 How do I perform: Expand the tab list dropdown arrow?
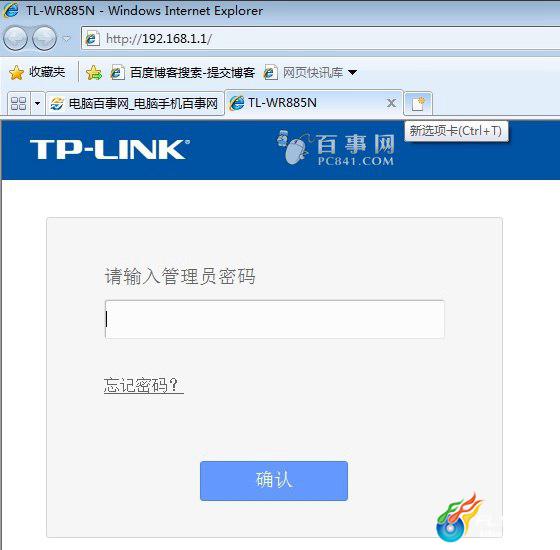coord(38,104)
